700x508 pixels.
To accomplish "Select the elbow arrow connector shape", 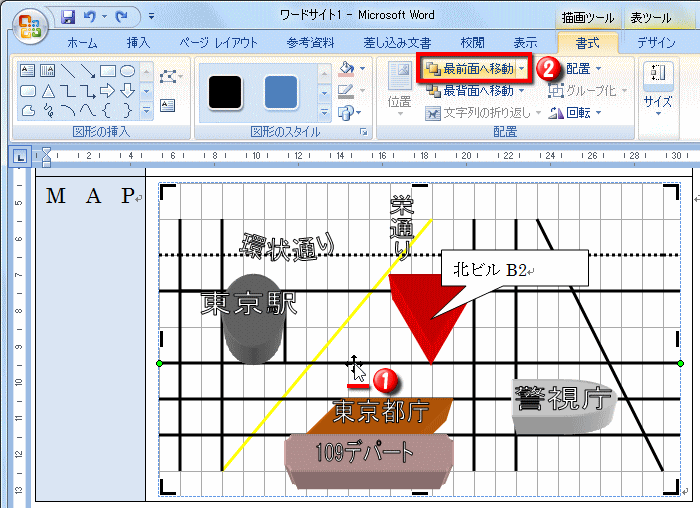I will pyautogui.click(x=88, y=91).
